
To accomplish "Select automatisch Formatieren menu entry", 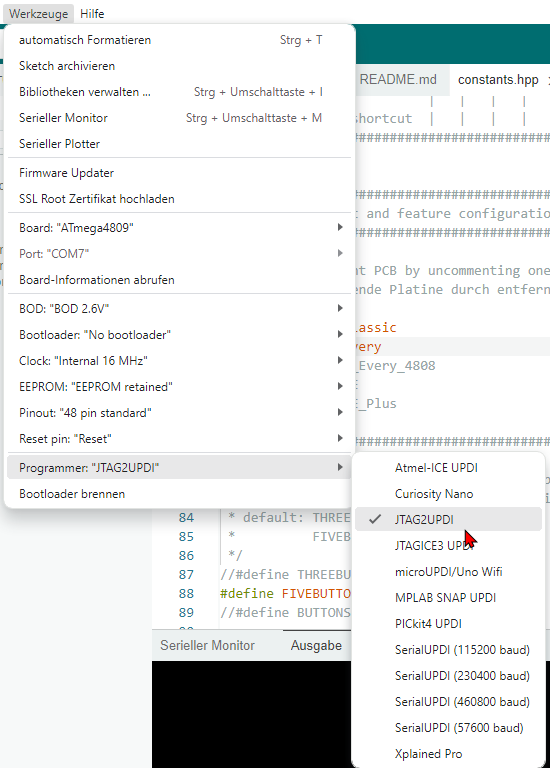I will (x=179, y=40).
